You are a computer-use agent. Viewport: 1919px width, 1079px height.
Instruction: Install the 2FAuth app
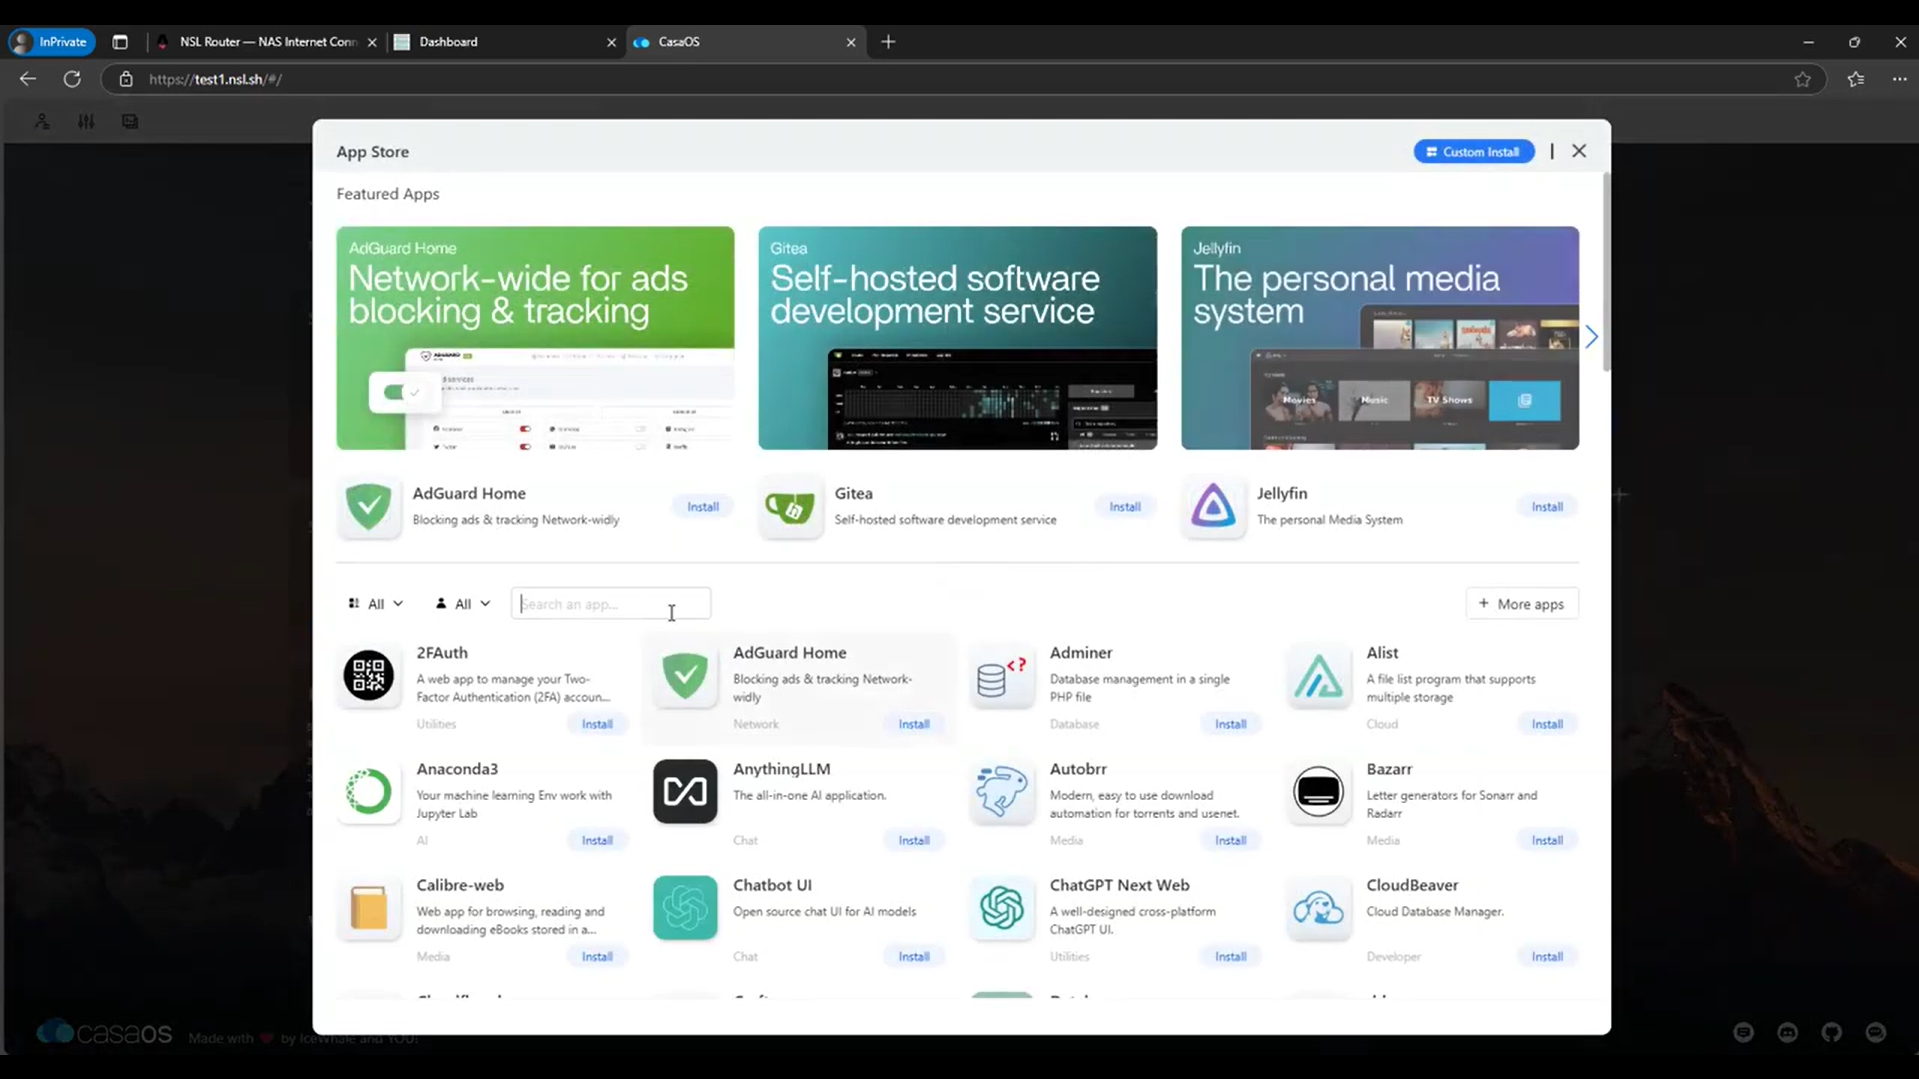(x=597, y=724)
